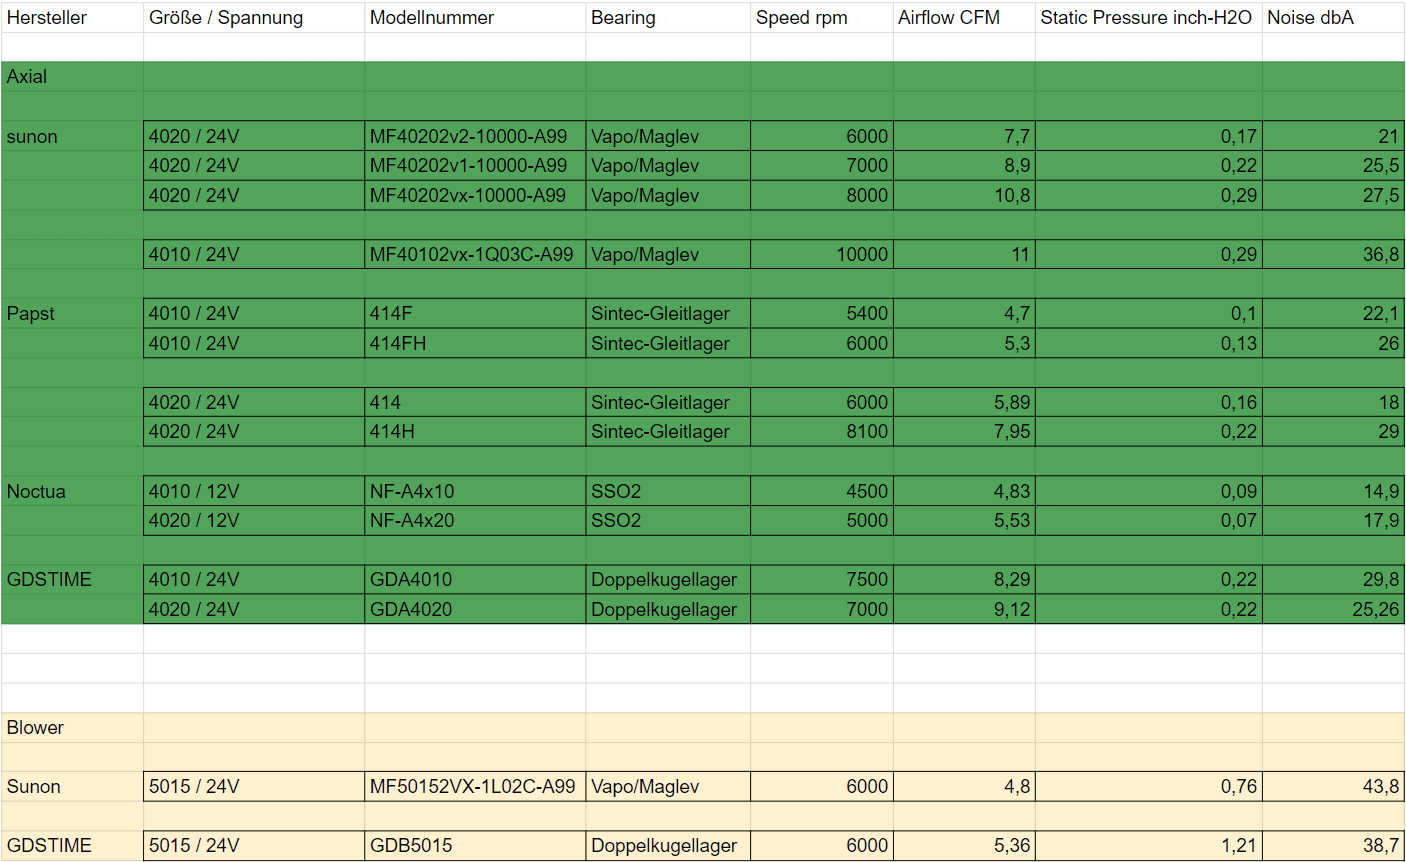The height and width of the screenshot is (862, 1406).
Task: Select static pressure cell 0,09
Action: tap(1149, 491)
